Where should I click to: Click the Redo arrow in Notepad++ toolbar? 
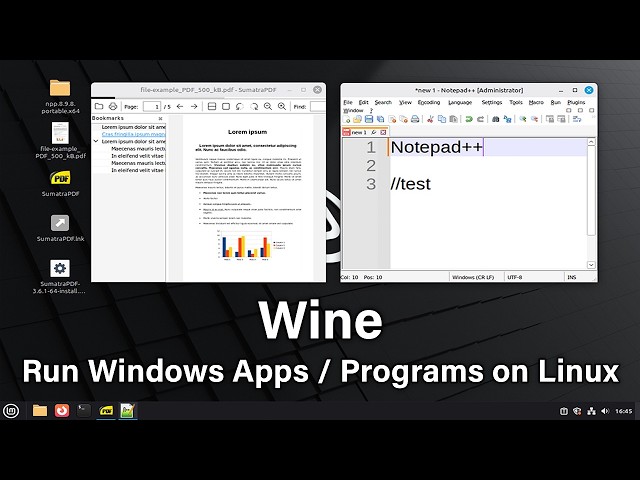coord(480,119)
